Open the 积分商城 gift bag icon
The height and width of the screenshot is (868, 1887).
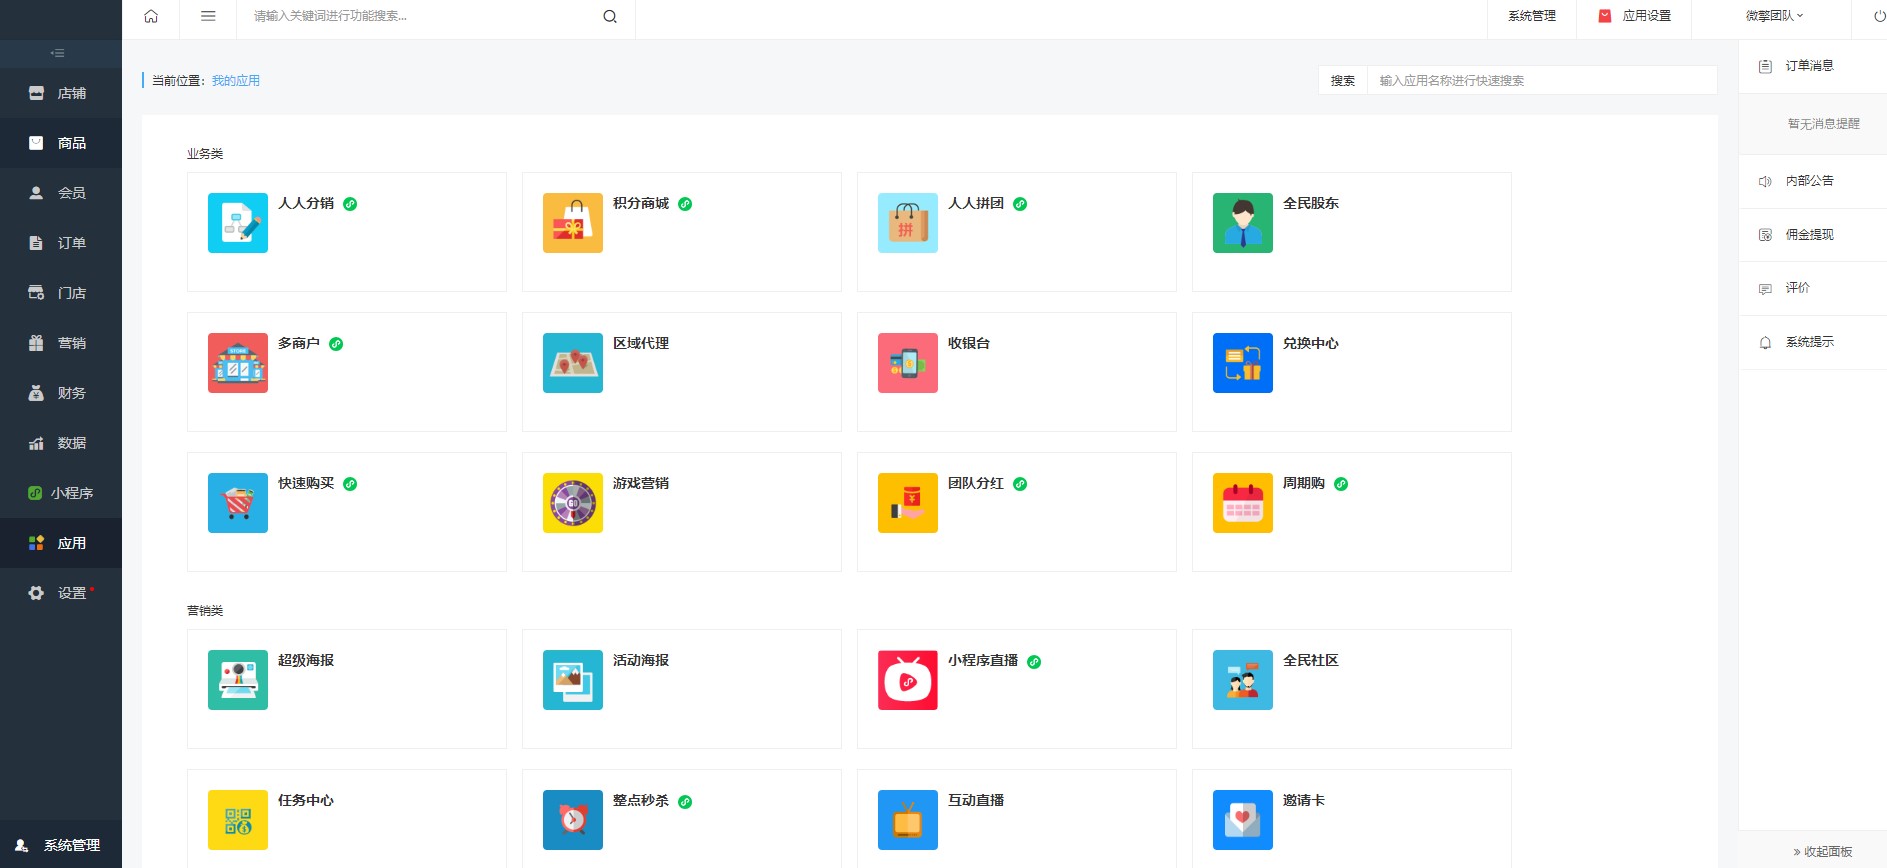tap(573, 223)
